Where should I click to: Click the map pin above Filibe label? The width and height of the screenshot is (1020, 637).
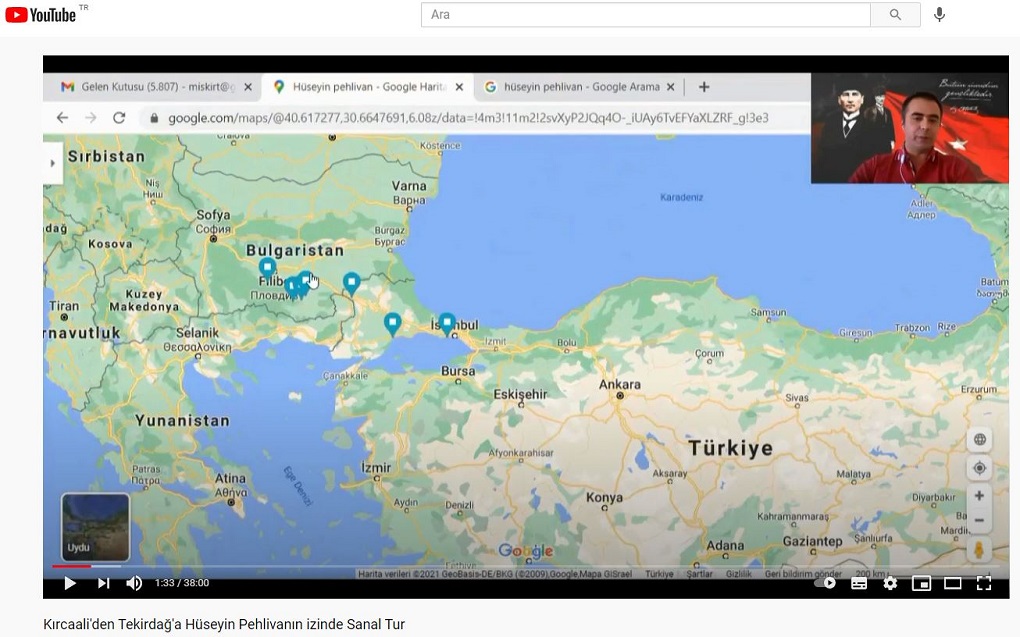pos(267,267)
